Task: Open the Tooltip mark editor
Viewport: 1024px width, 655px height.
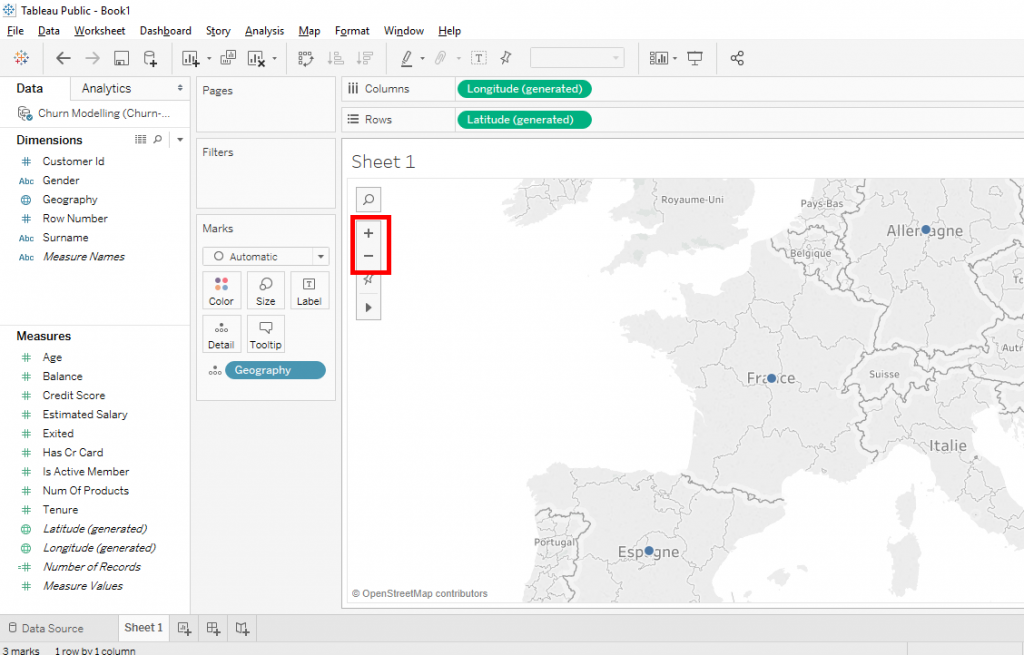Action: (x=265, y=333)
